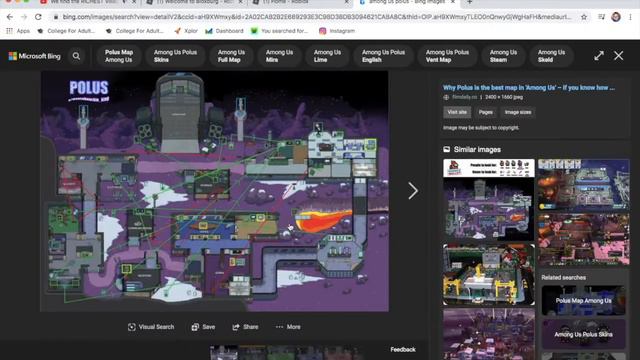Click the Visual Search button
Image resolution: width=640 pixels, height=360 pixels.
(151, 327)
